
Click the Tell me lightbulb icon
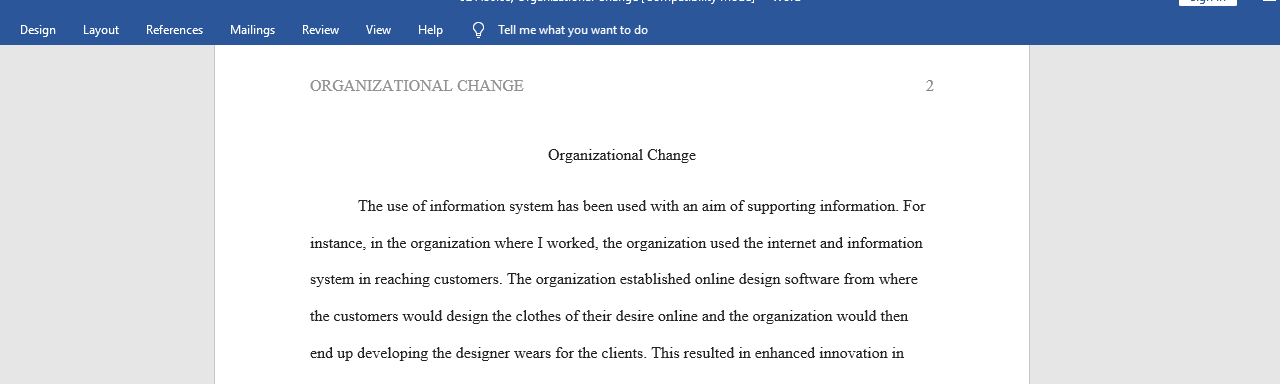point(478,30)
